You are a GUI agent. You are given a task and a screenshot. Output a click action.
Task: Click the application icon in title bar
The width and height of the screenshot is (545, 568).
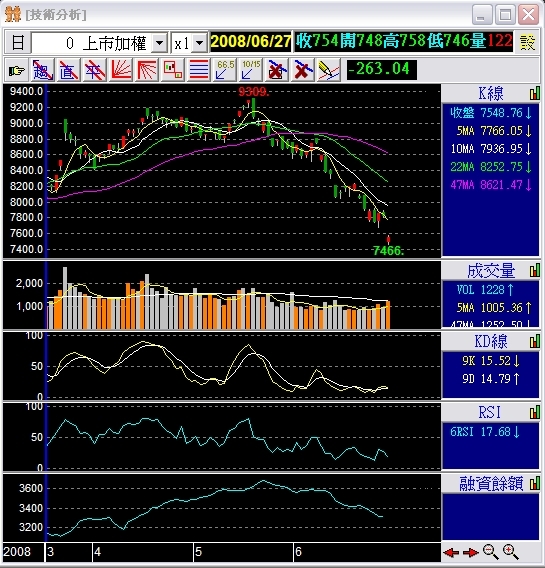tap(13, 14)
